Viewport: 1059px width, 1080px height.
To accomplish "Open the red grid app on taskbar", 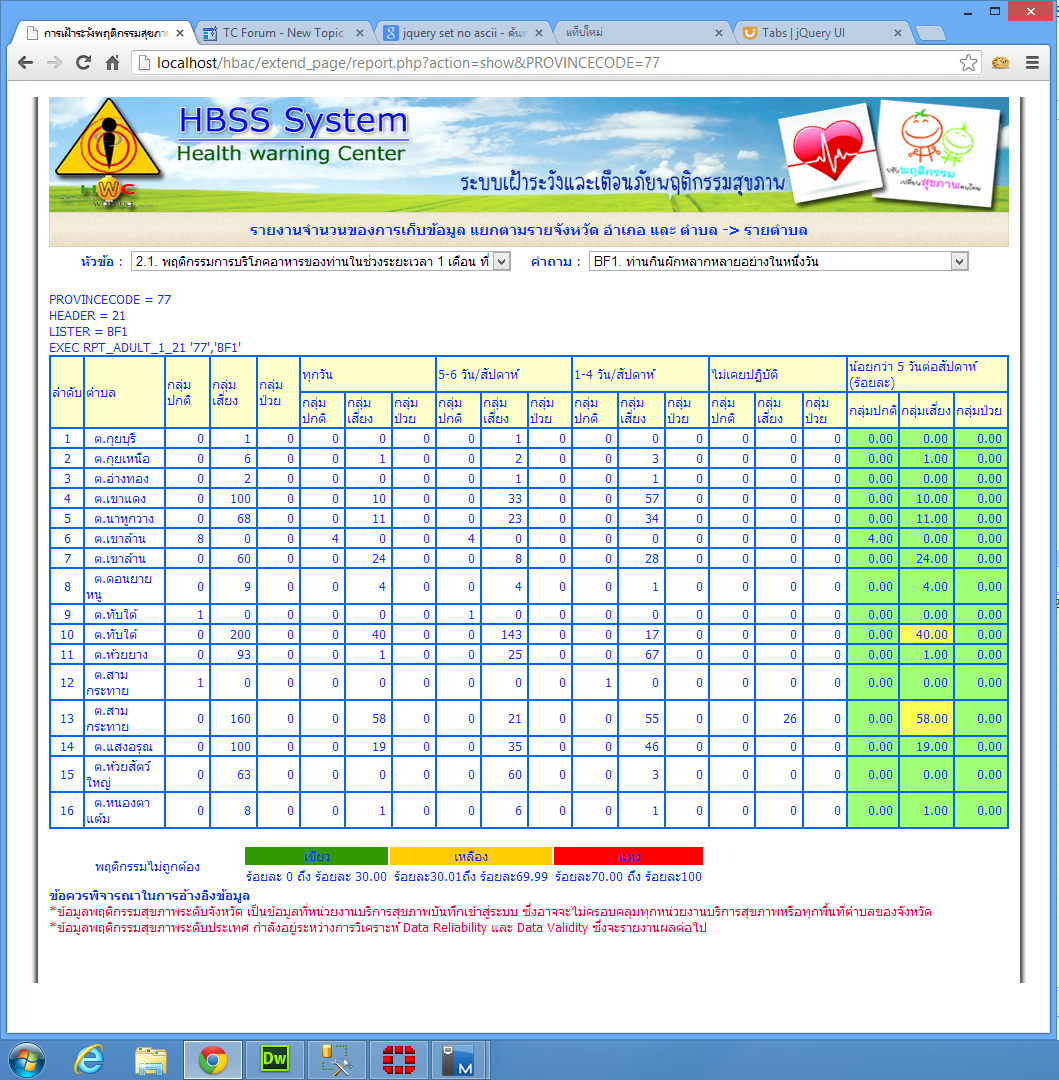I will click(399, 1060).
